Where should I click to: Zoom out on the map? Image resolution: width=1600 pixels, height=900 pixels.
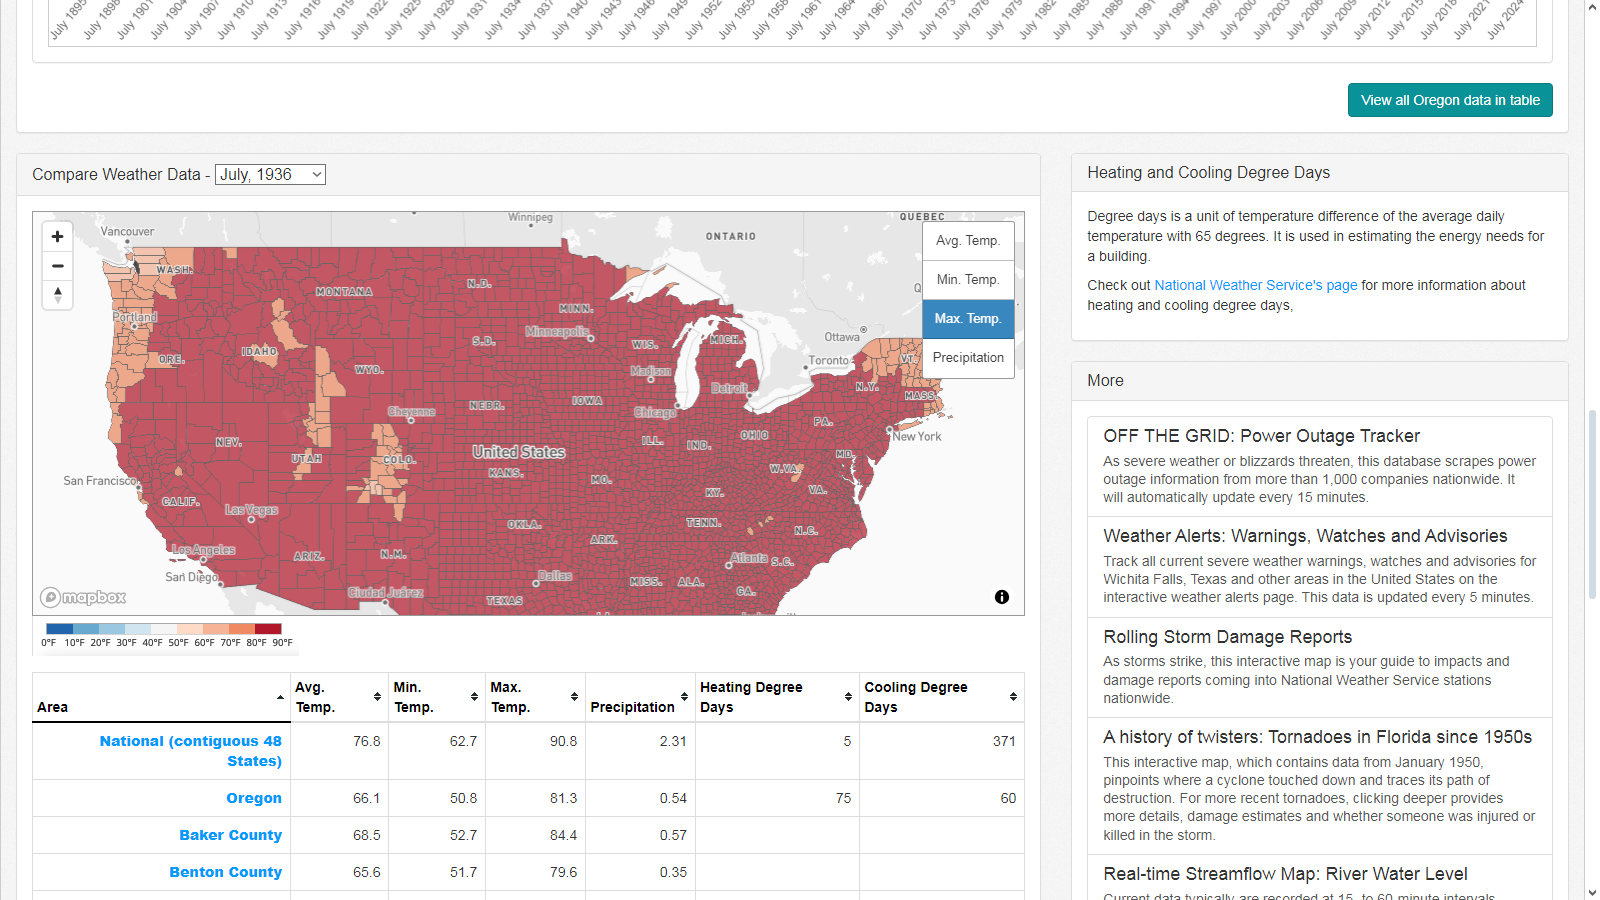(x=57, y=266)
